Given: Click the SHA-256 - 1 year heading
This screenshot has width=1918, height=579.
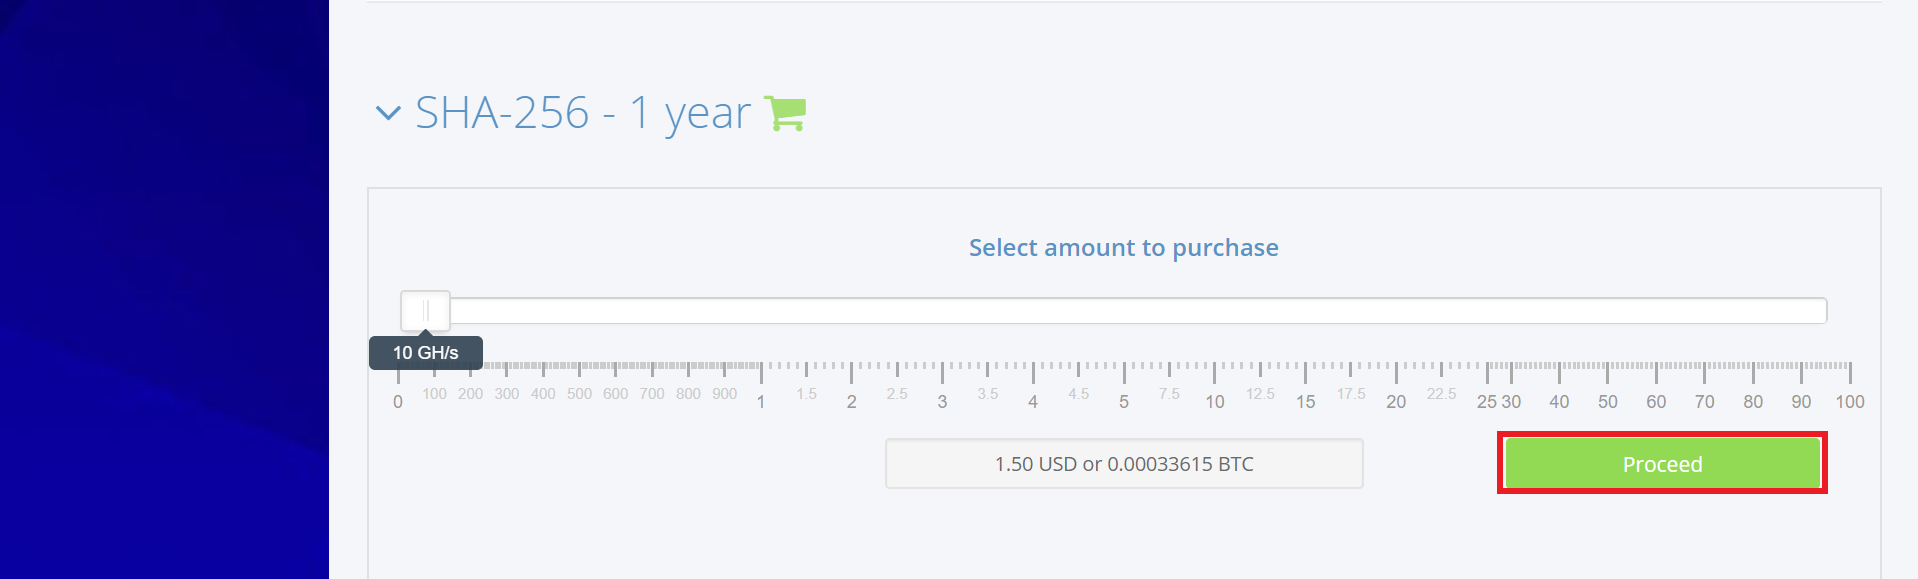Looking at the screenshot, I should (582, 113).
